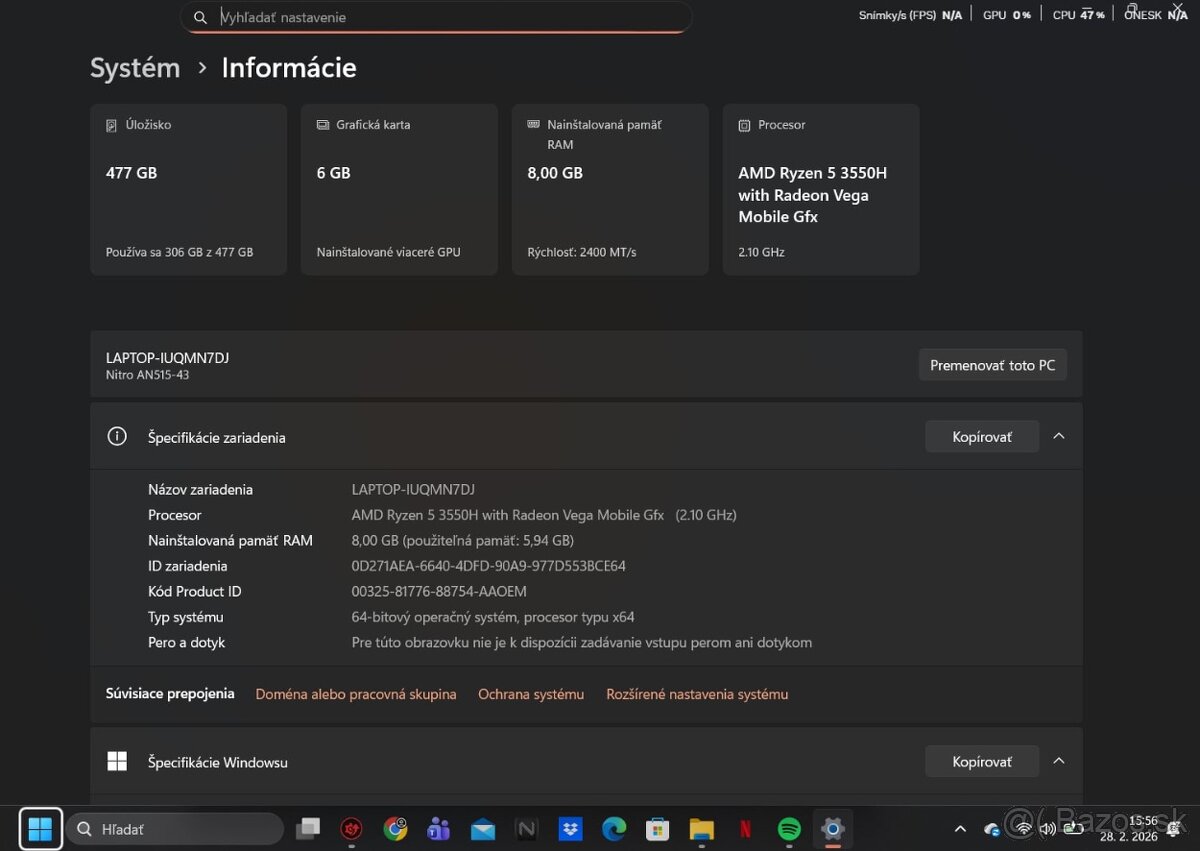Copy device specs with the Kopírovať button

[981, 436]
